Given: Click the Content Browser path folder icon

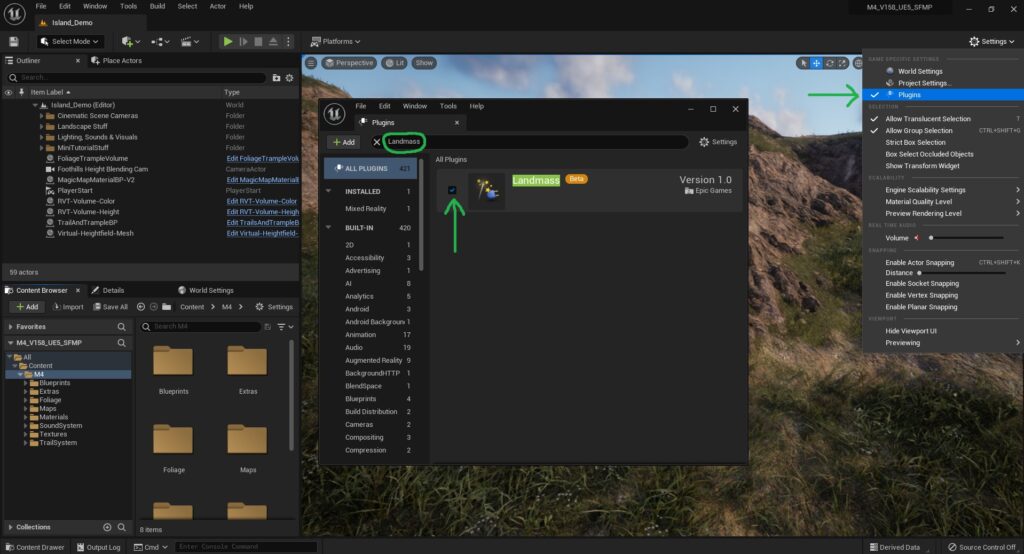Looking at the screenshot, I should 167,306.
